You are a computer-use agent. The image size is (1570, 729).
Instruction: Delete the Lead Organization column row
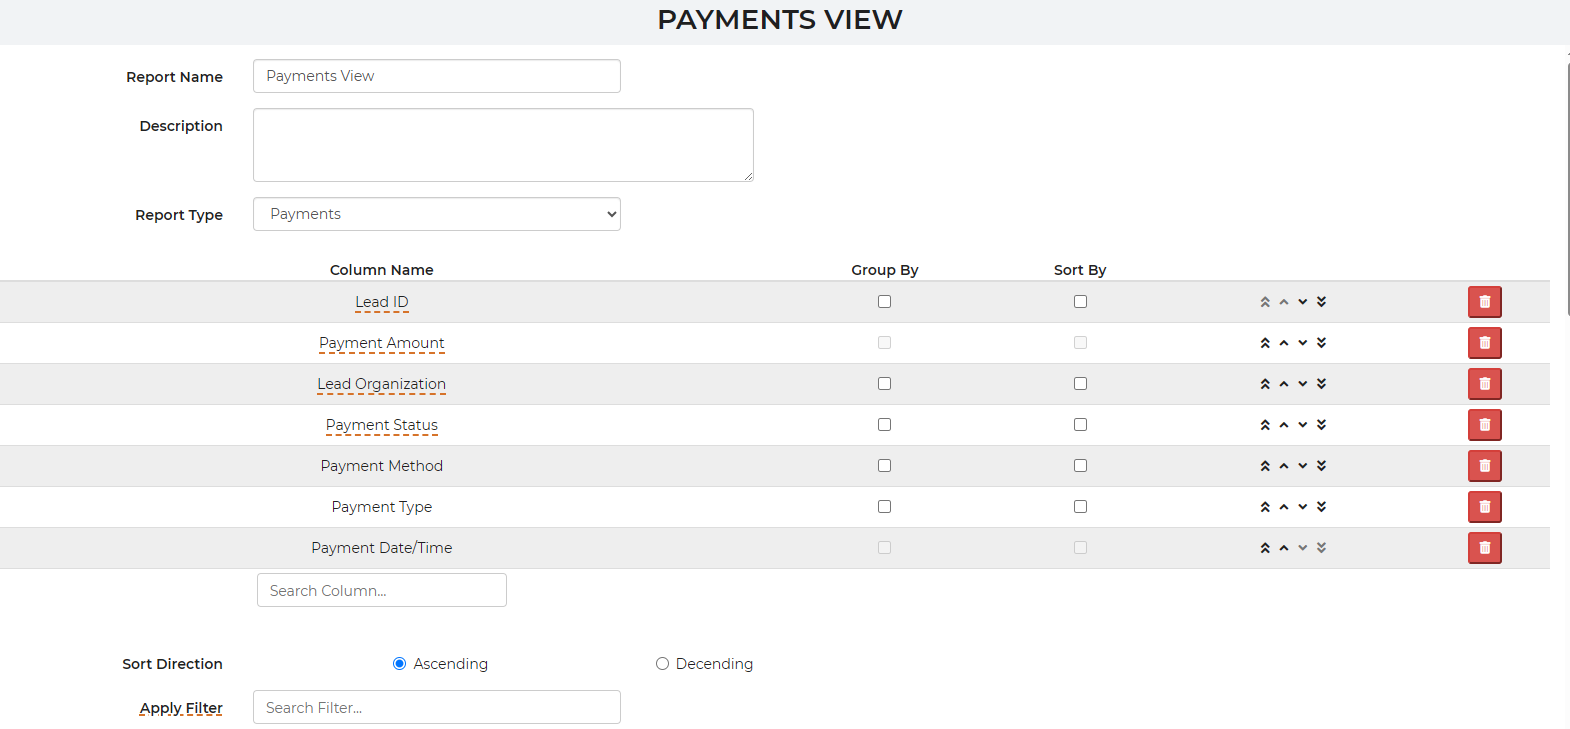[1484, 384]
